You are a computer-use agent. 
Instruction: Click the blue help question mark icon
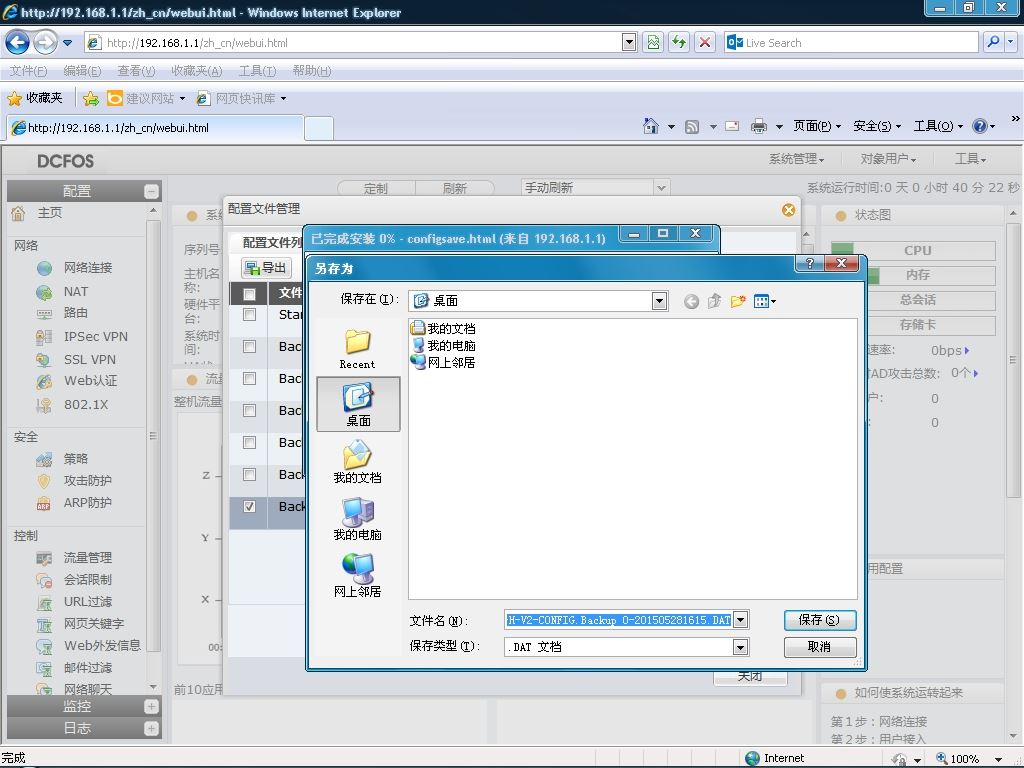pyautogui.click(x=979, y=126)
